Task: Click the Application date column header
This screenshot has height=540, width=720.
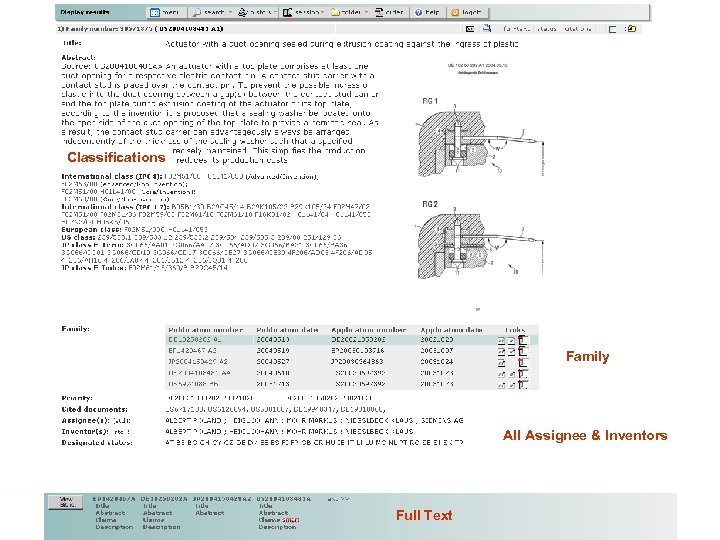Action: point(451,330)
